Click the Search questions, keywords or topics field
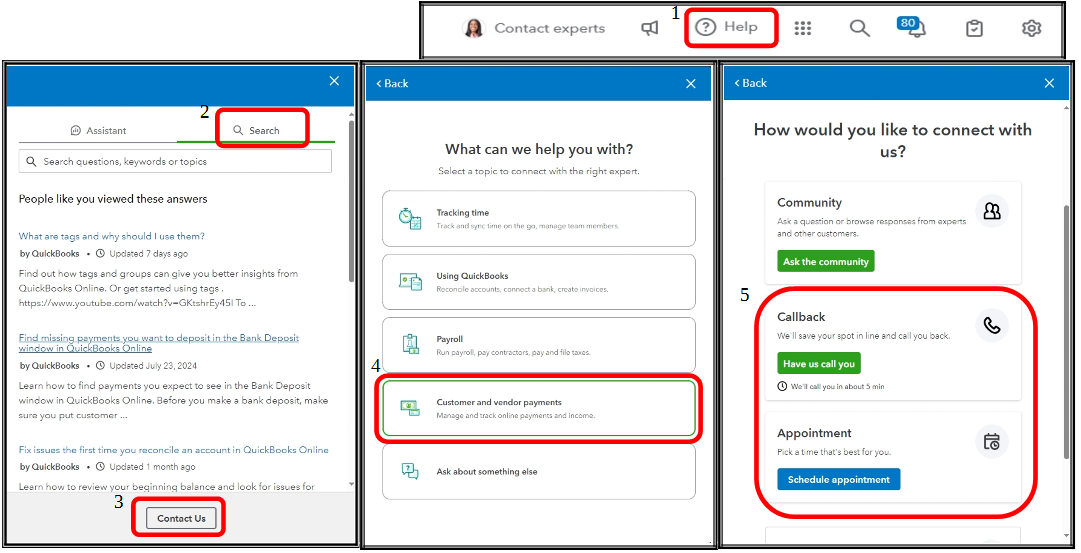 point(175,161)
